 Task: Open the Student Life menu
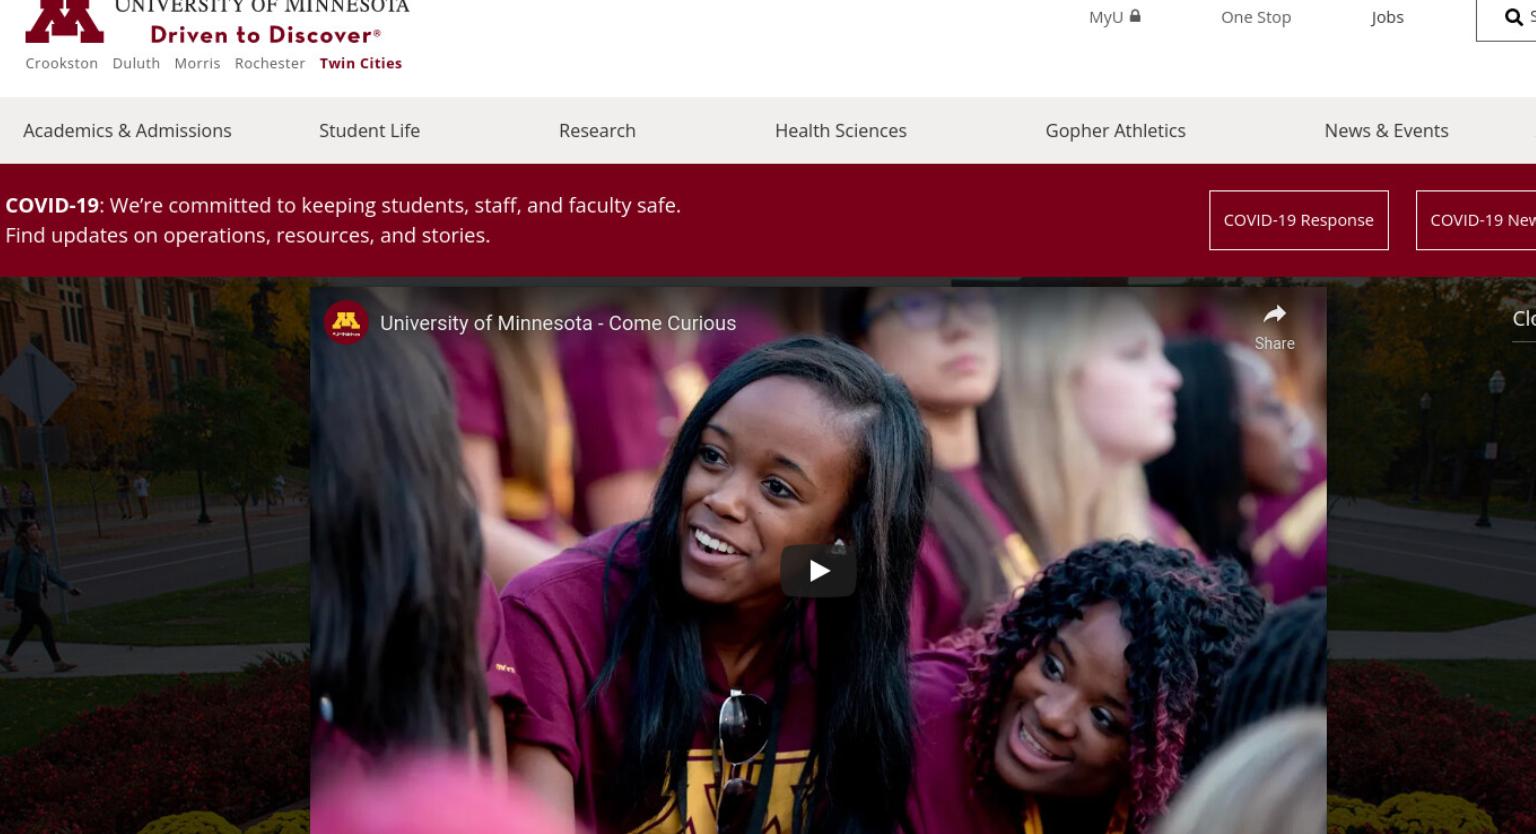point(369,131)
